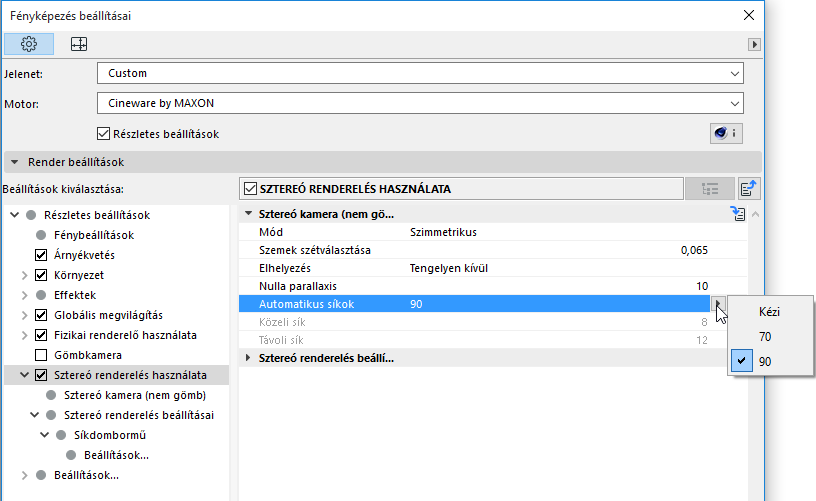This screenshot has width=816, height=501.
Task: Toggle Fizikai renderelő használata checkbox
Action: pyautogui.click(x=41, y=335)
